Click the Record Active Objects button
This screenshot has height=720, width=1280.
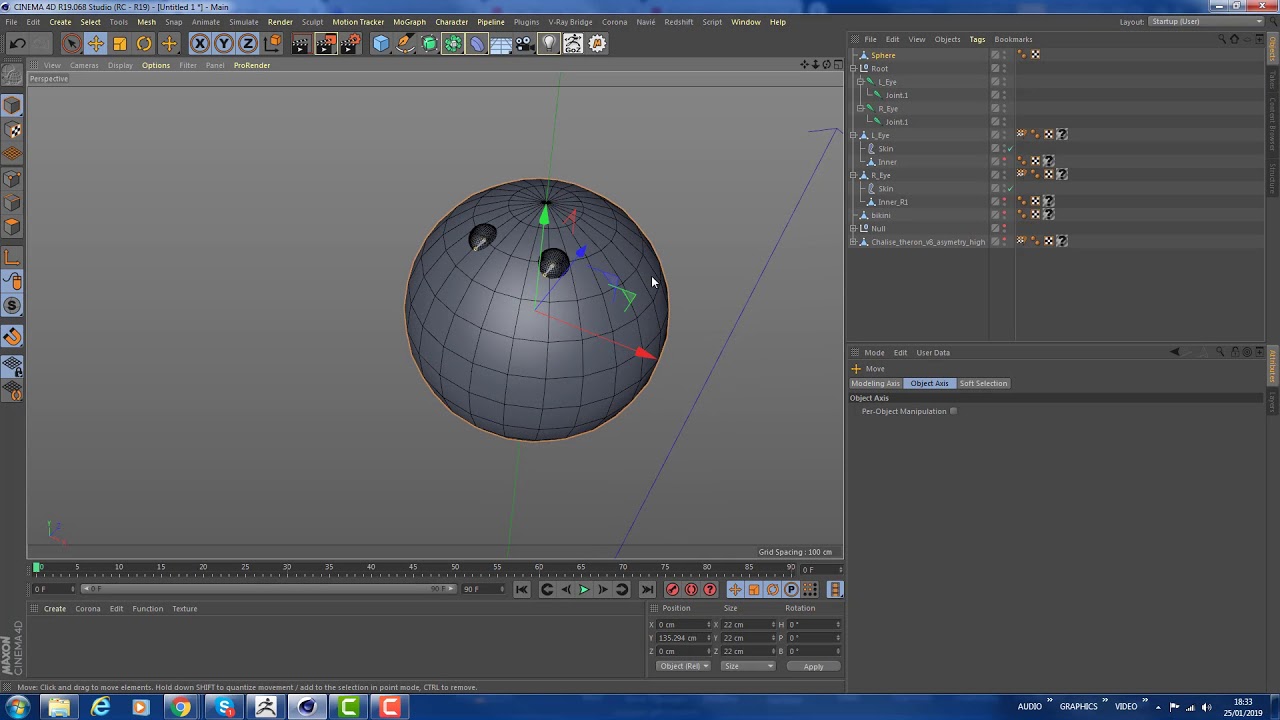click(672, 590)
